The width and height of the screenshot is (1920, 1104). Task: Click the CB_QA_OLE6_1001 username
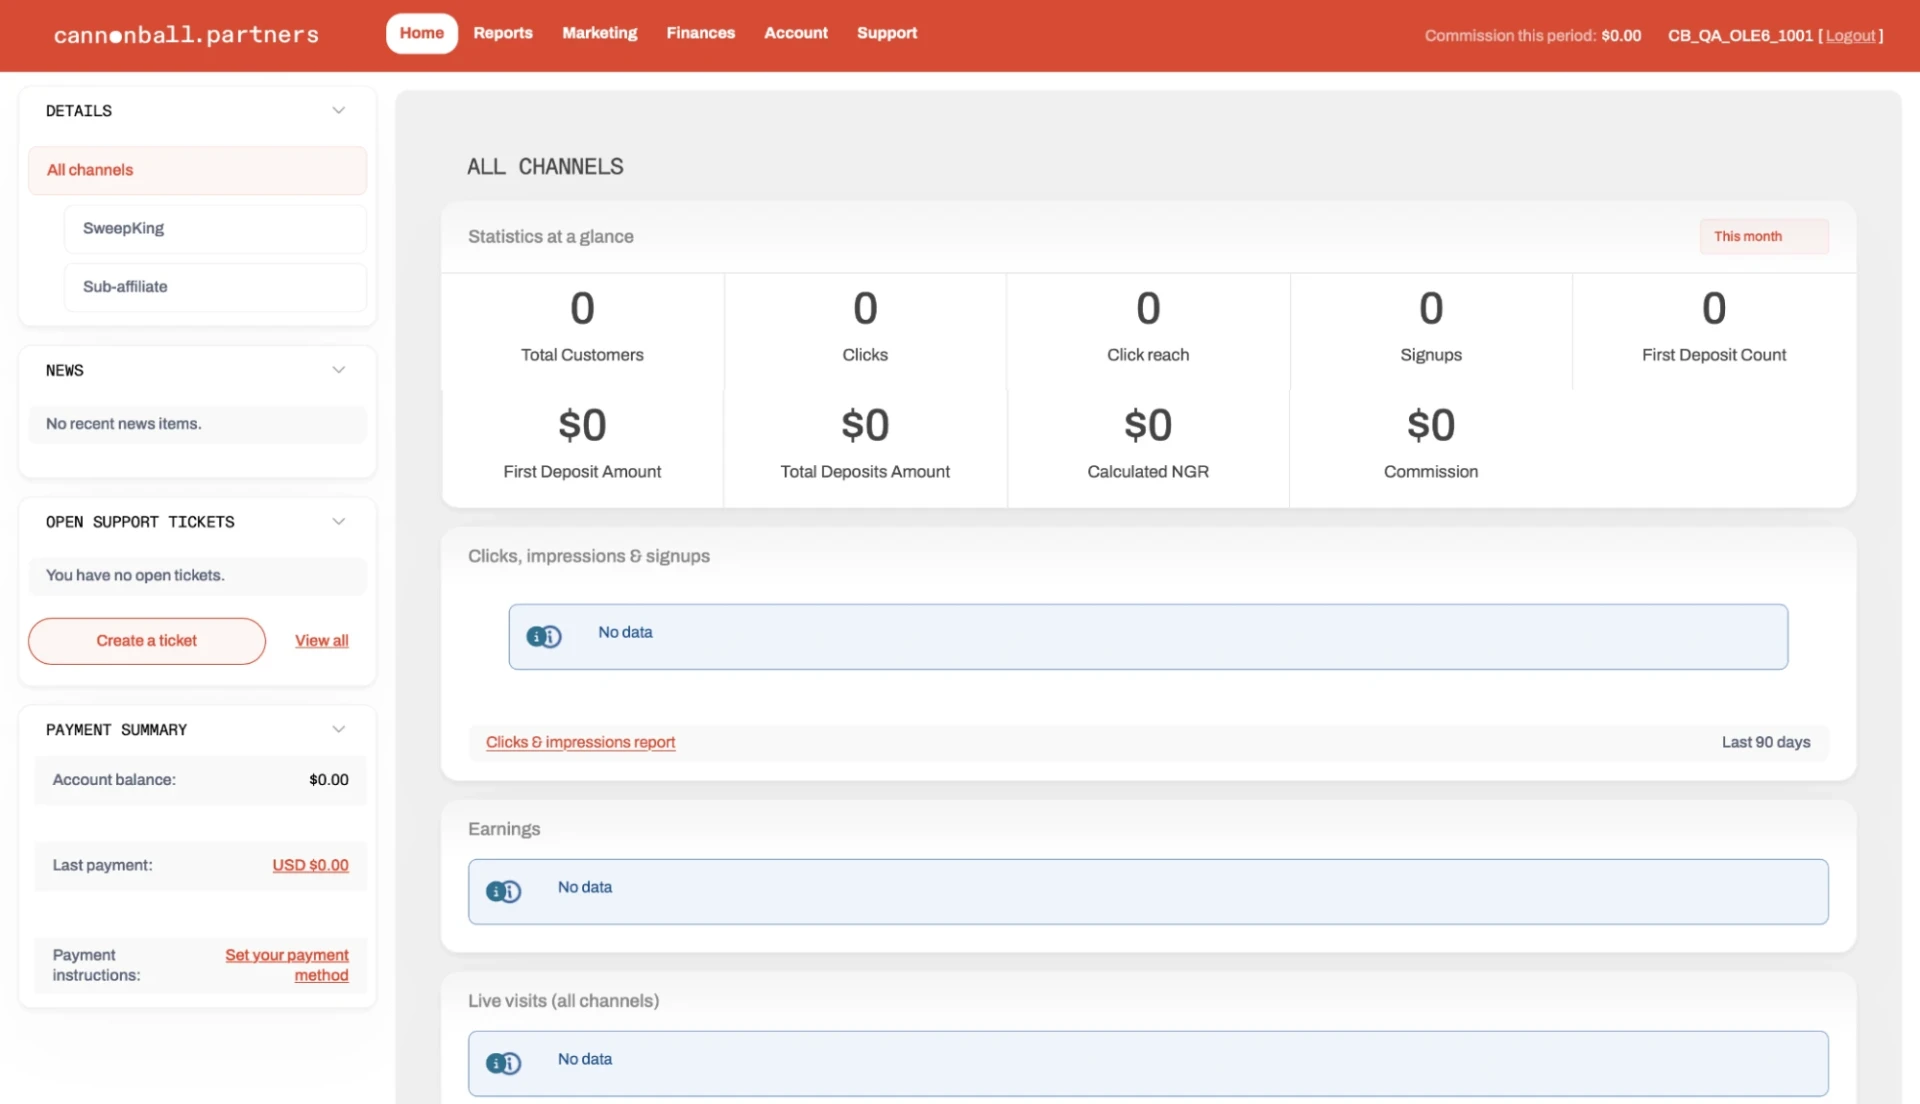click(x=1740, y=36)
